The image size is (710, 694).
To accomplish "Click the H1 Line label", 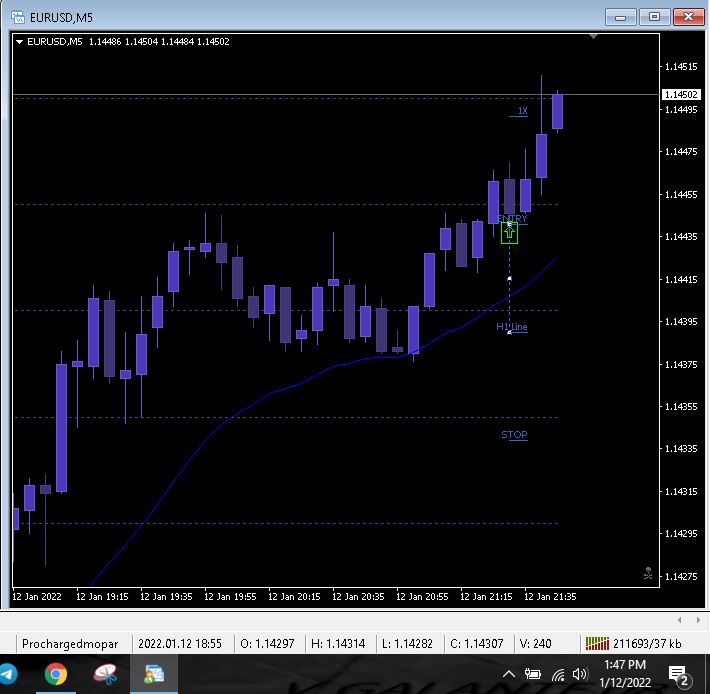I will point(512,326).
